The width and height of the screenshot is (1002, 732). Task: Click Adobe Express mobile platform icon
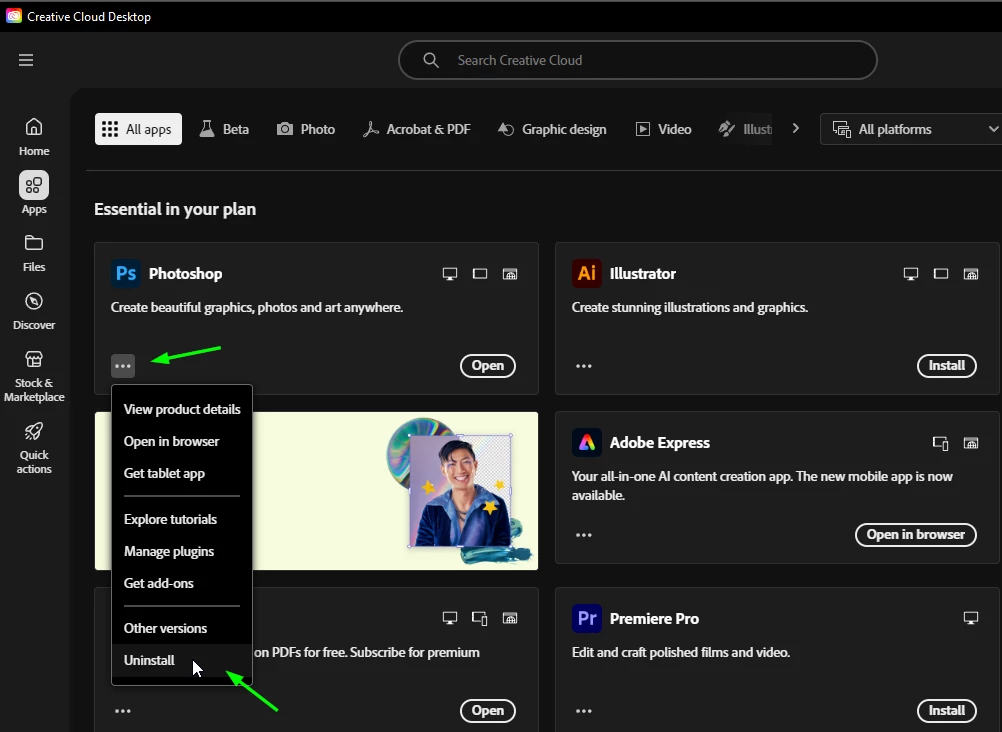coord(941,443)
